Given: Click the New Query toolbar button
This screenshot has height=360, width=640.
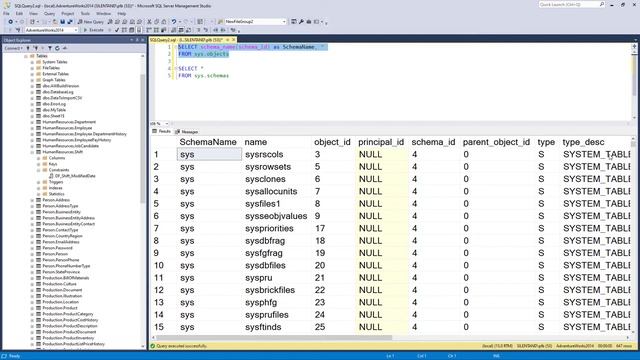Looking at the screenshot, I should [91, 22].
